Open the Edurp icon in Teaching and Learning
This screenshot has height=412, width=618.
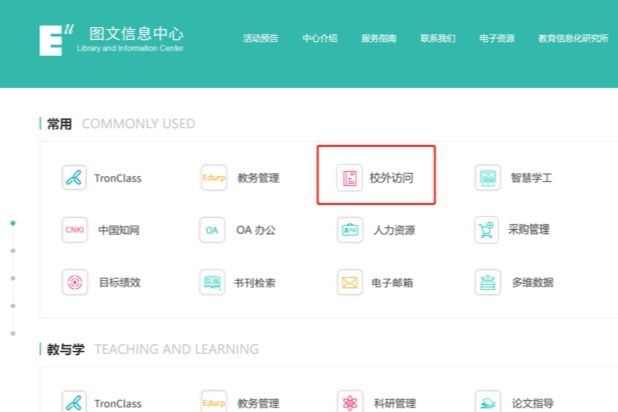[214, 402]
